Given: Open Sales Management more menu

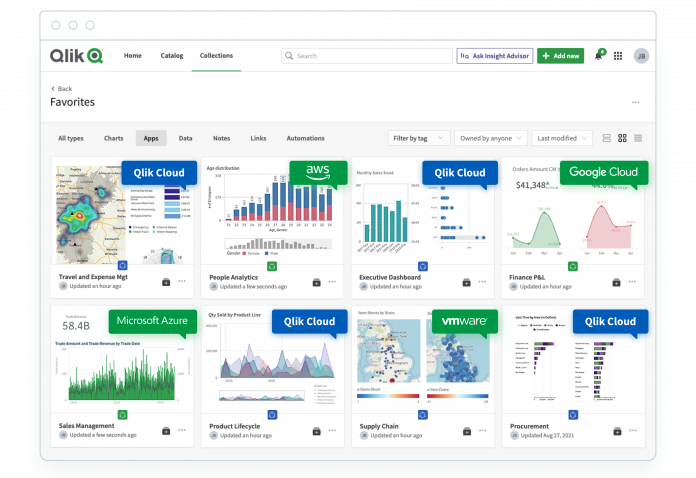Looking at the screenshot, I should pyautogui.click(x=182, y=430).
